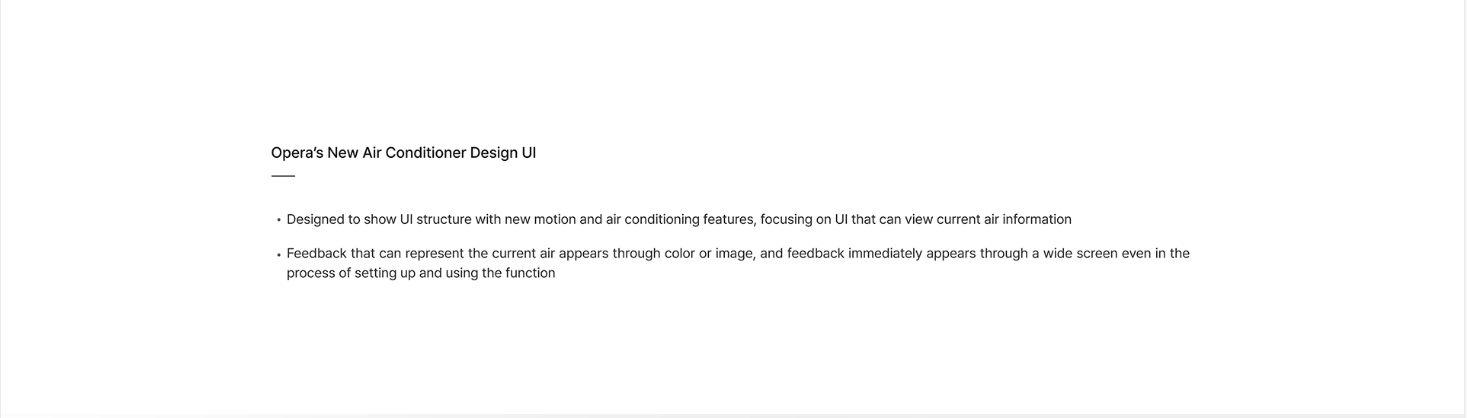
Task: Click the word "immediately" in second bullet
Action: (885, 254)
